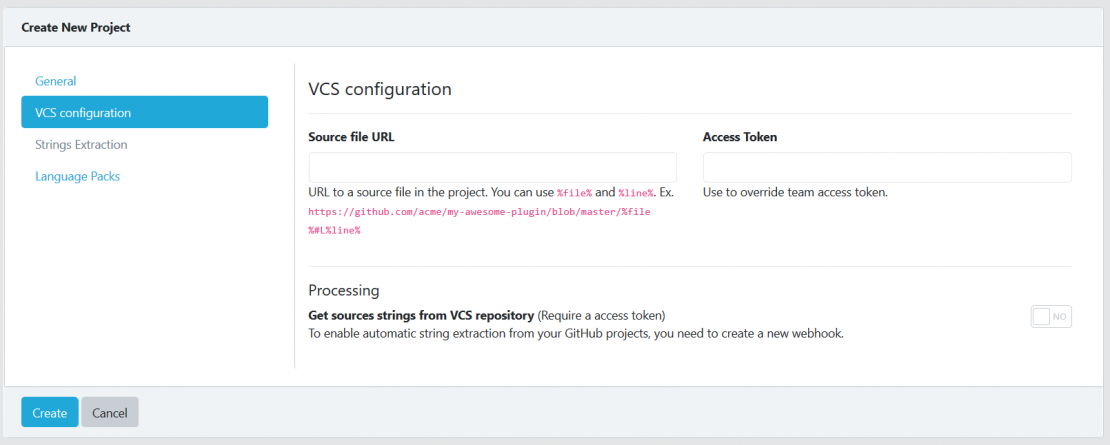Cancel project creation
Image resolution: width=1110 pixels, height=445 pixels.
click(110, 412)
